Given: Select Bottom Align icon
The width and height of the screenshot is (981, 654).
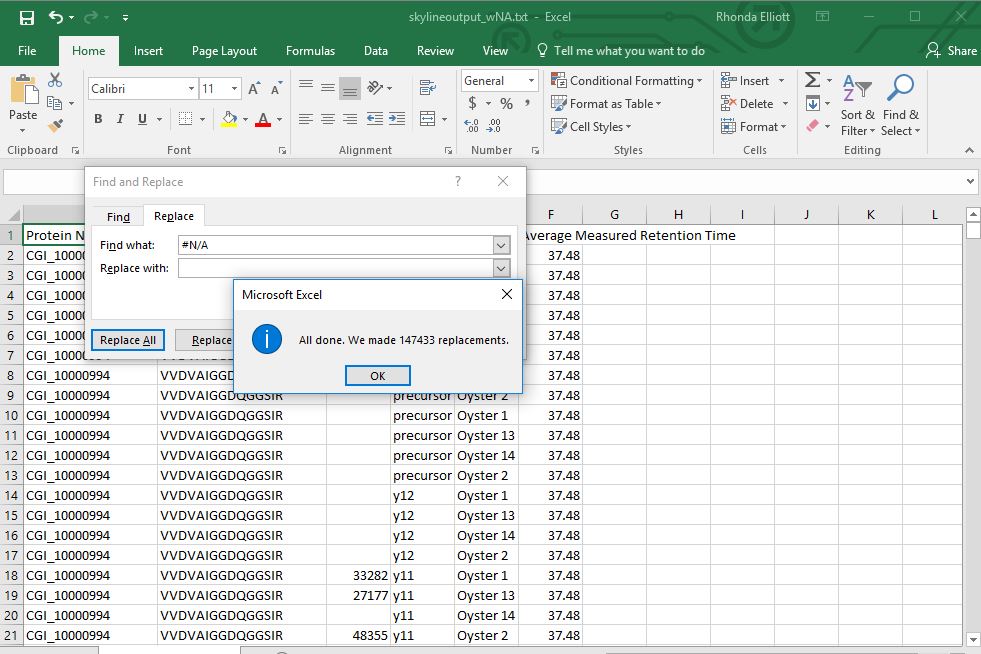Looking at the screenshot, I should tap(350, 88).
